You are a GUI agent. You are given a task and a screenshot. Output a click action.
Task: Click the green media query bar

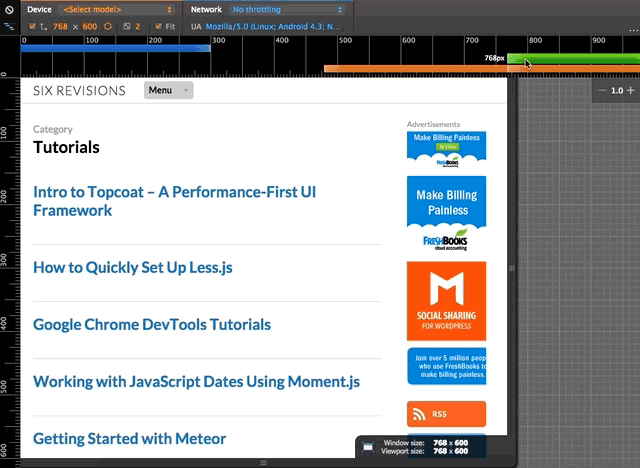[x=570, y=58]
